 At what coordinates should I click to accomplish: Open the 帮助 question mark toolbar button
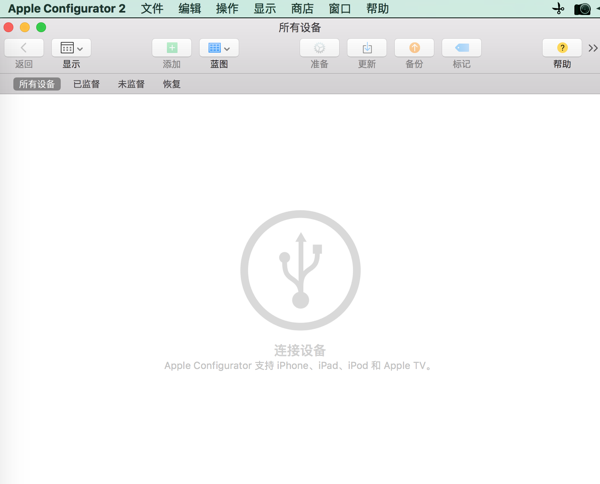click(x=562, y=48)
